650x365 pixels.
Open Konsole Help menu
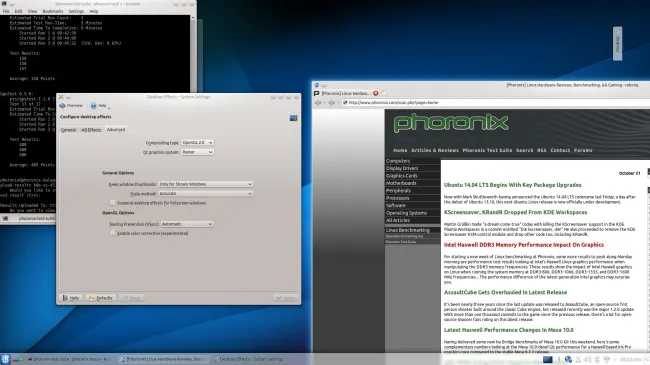tap(94, 11)
